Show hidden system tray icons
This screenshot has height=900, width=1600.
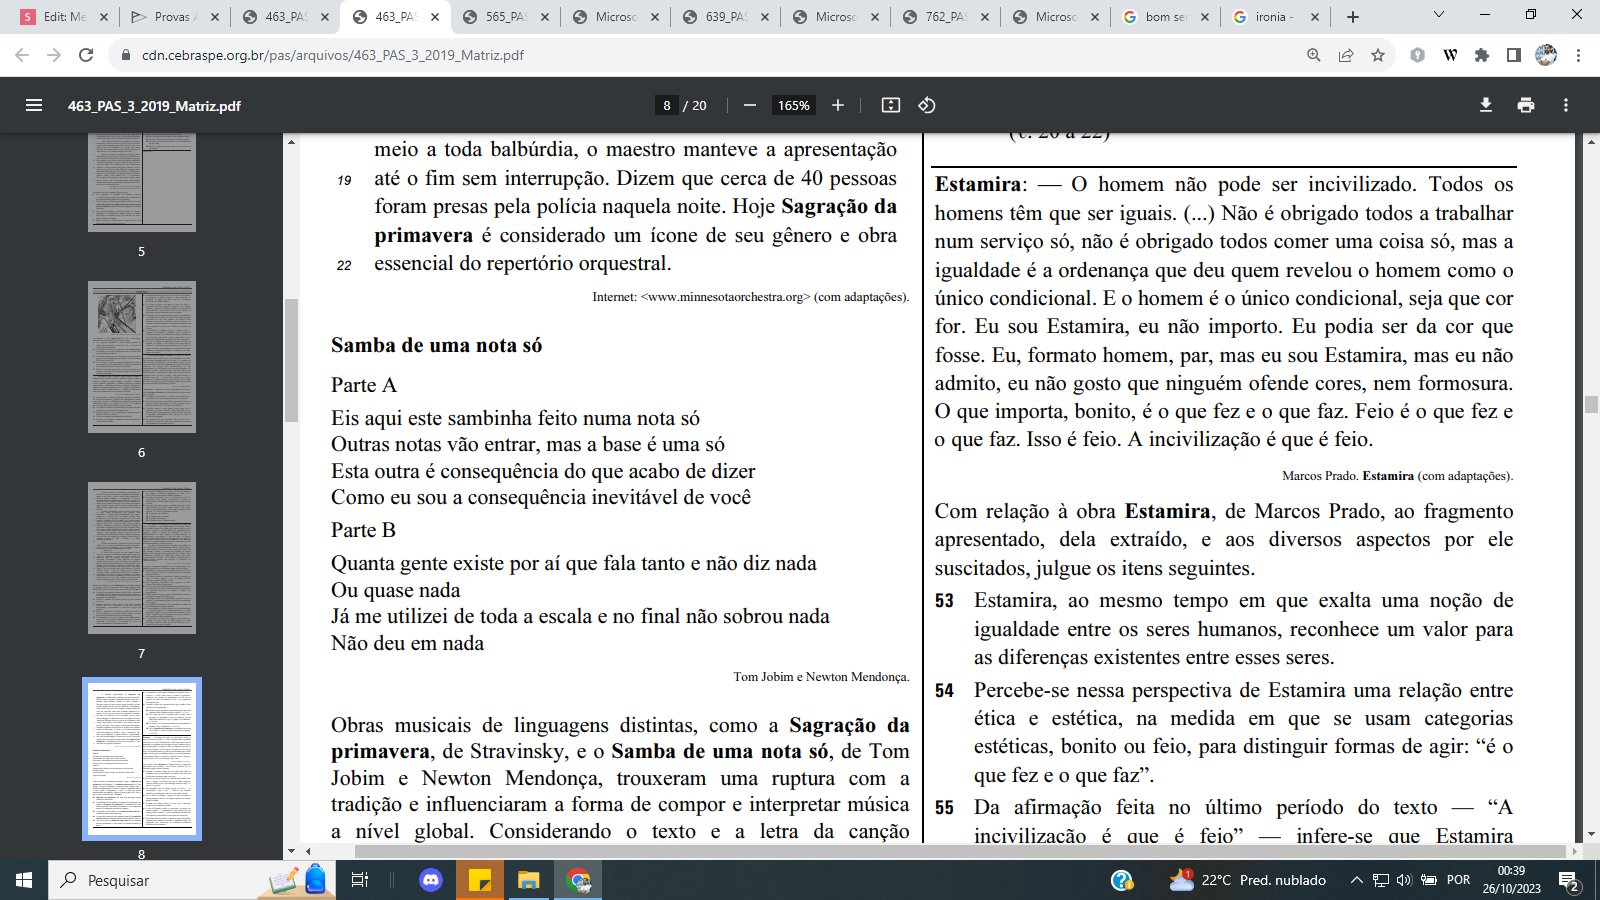pos(1356,880)
